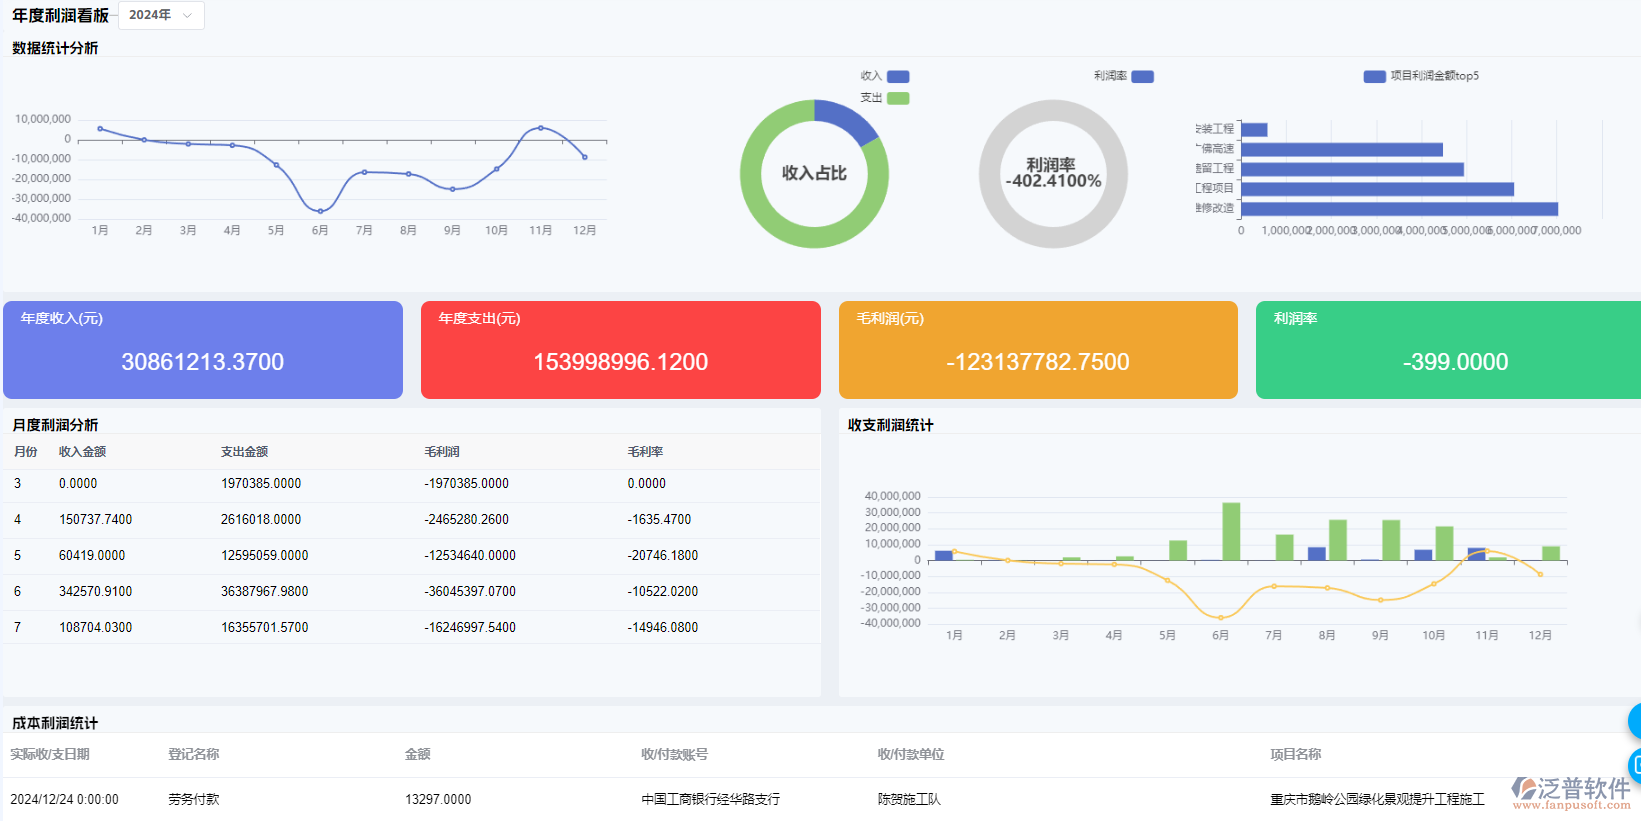Click the 毛利率 column header in monthly table
Screen dimensions: 1641x821
(645, 452)
